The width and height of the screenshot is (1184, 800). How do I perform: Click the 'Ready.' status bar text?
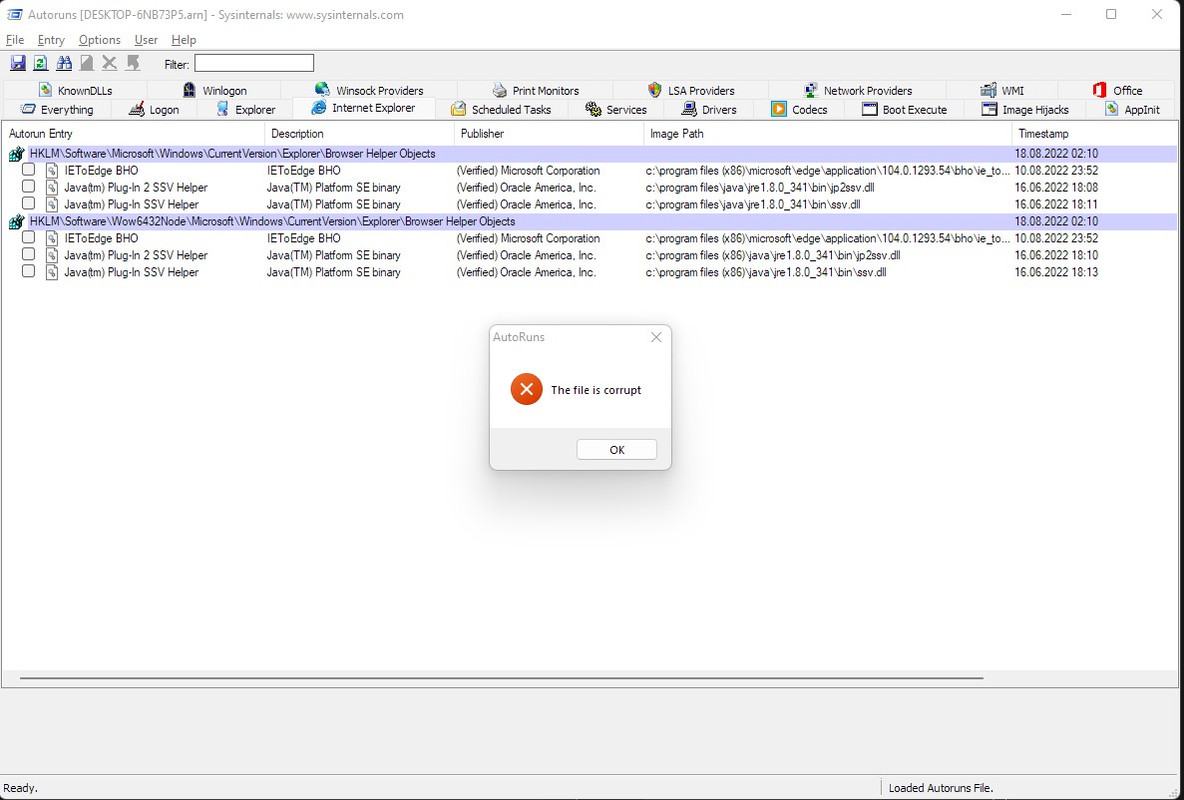coord(20,788)
